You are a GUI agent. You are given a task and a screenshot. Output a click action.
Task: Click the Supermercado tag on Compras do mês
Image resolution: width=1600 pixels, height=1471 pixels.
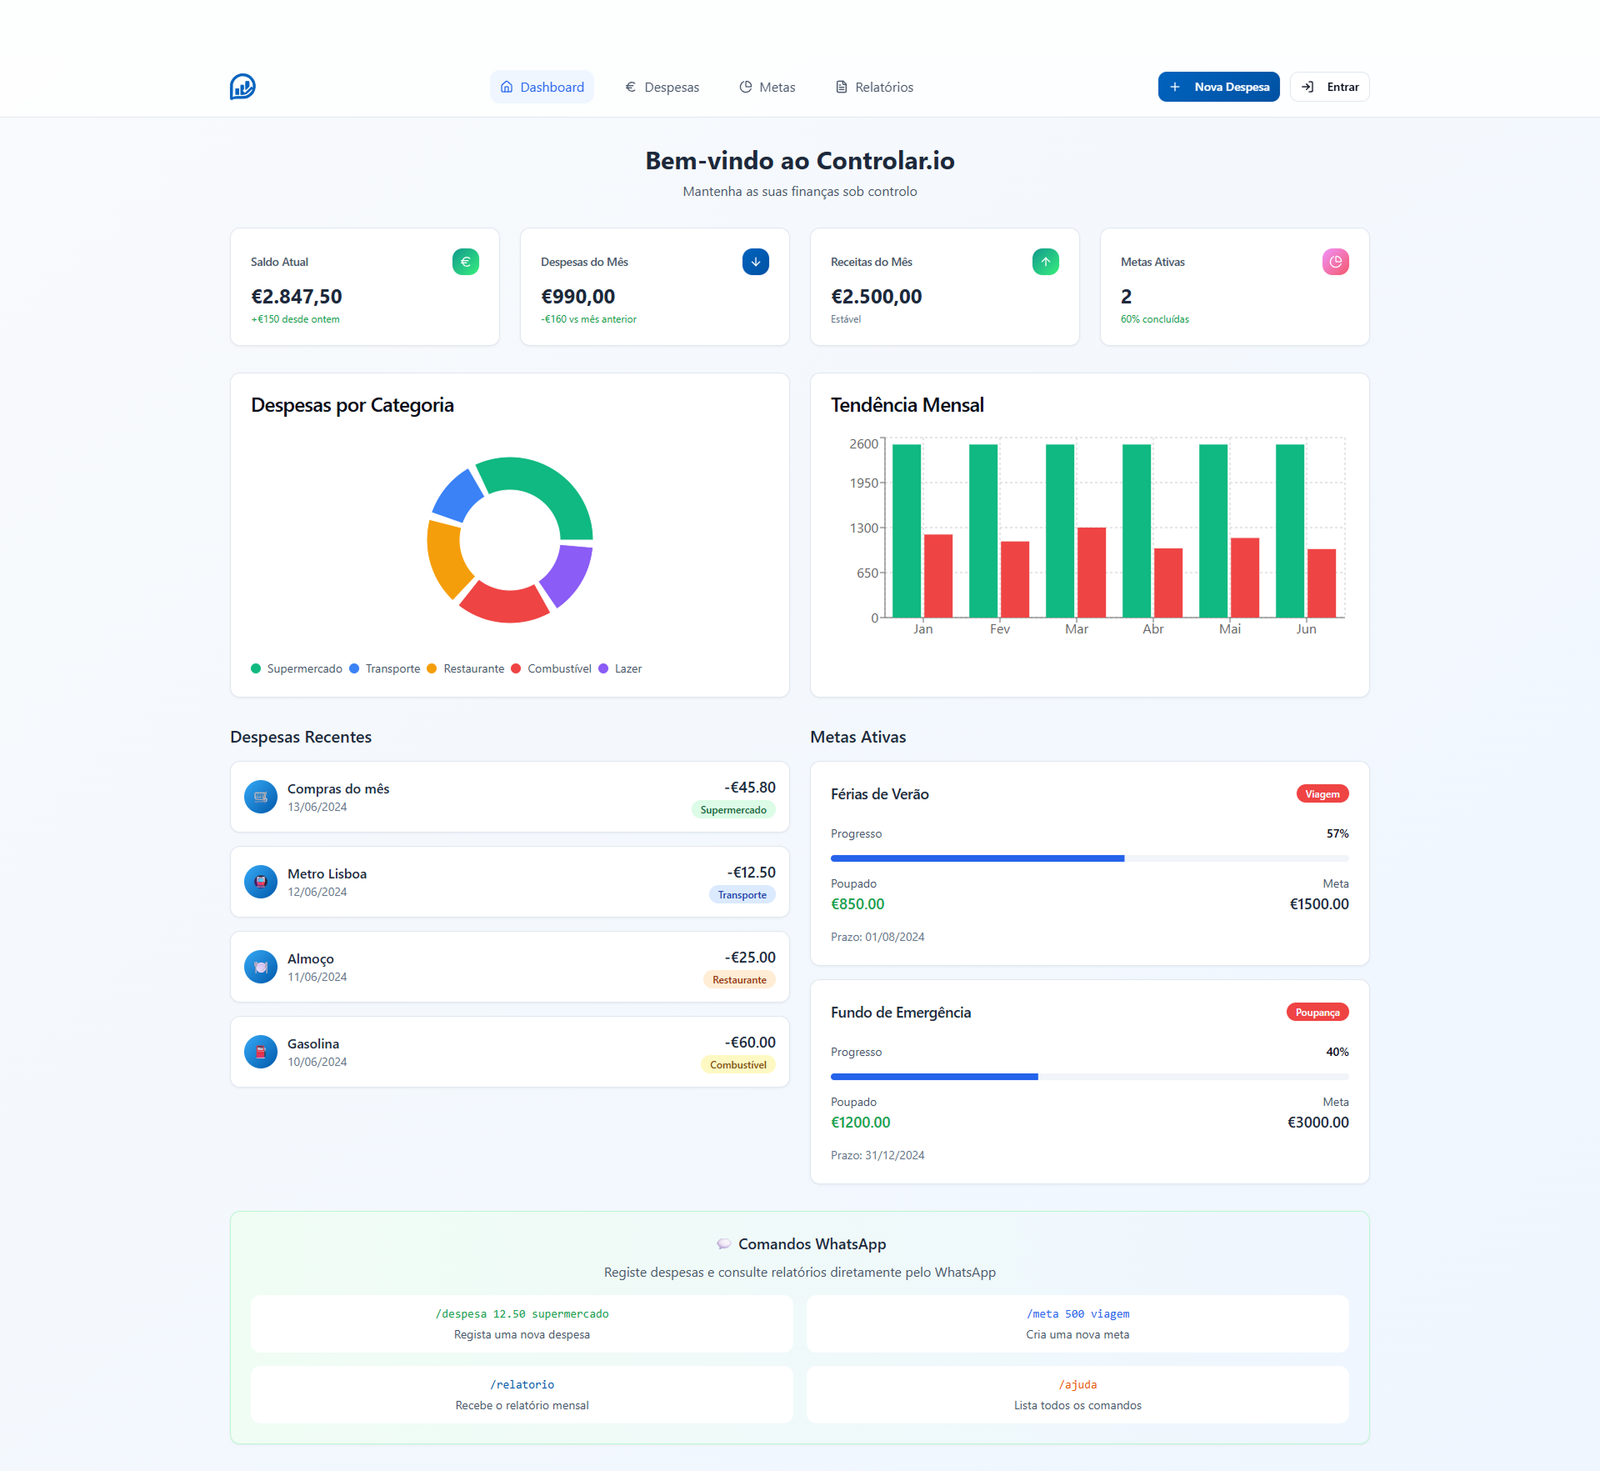[x=733, y=810]
